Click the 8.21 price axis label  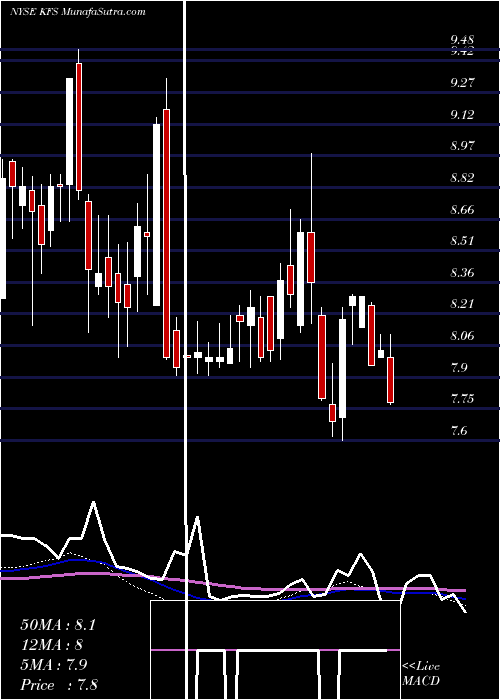(x=462, y=304)
